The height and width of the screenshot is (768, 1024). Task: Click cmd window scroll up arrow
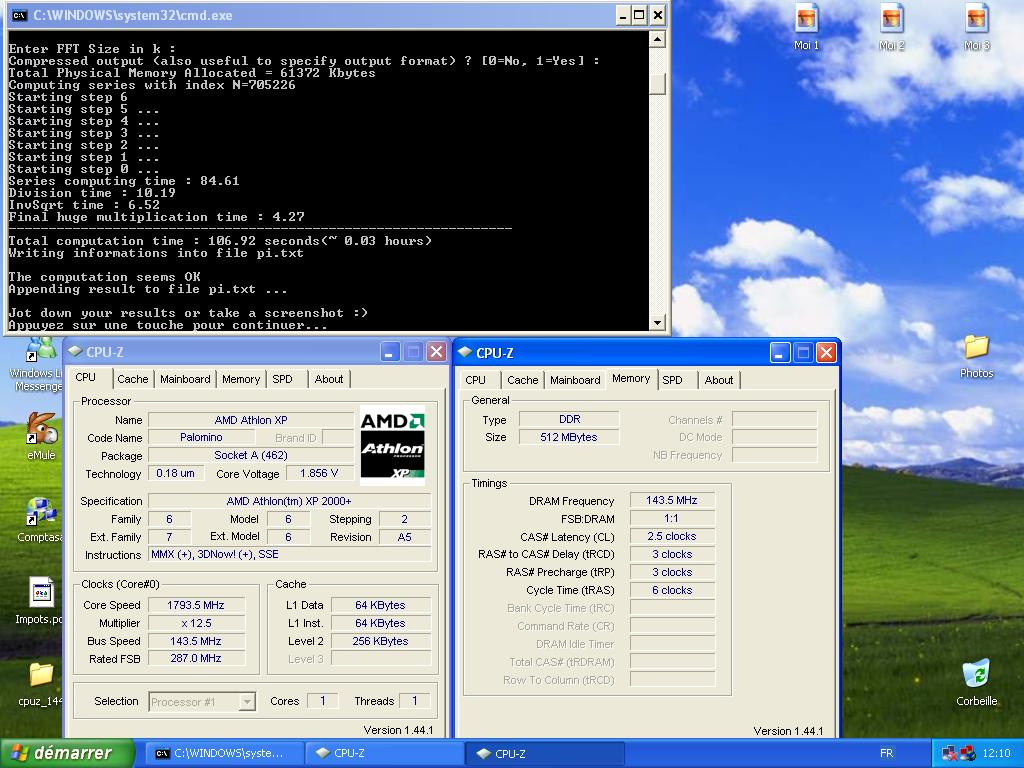[658, 40]
